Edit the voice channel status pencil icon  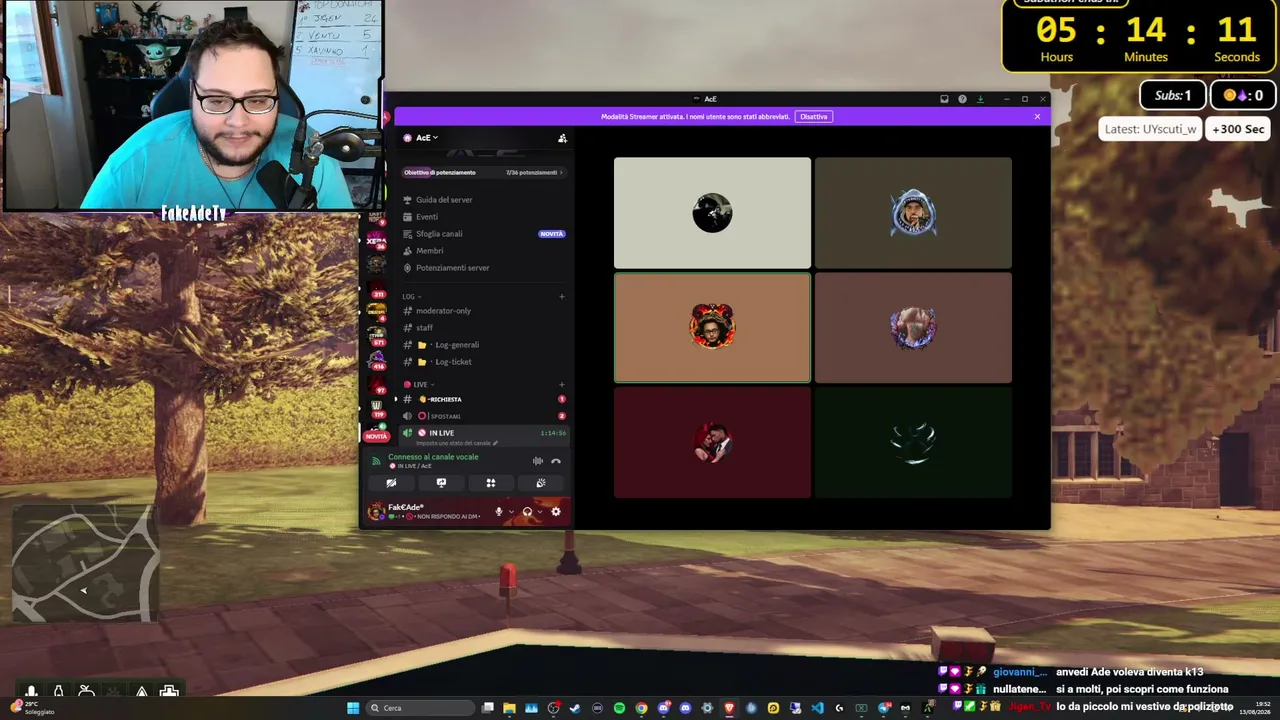pyautogui.click(x=495, y=443)
